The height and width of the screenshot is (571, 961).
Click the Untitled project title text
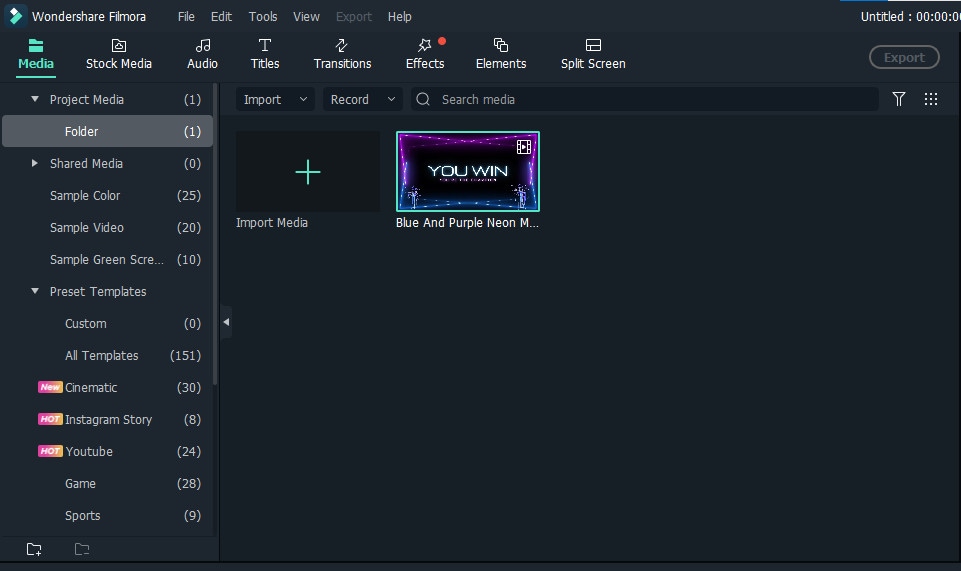tap(910, 17)
